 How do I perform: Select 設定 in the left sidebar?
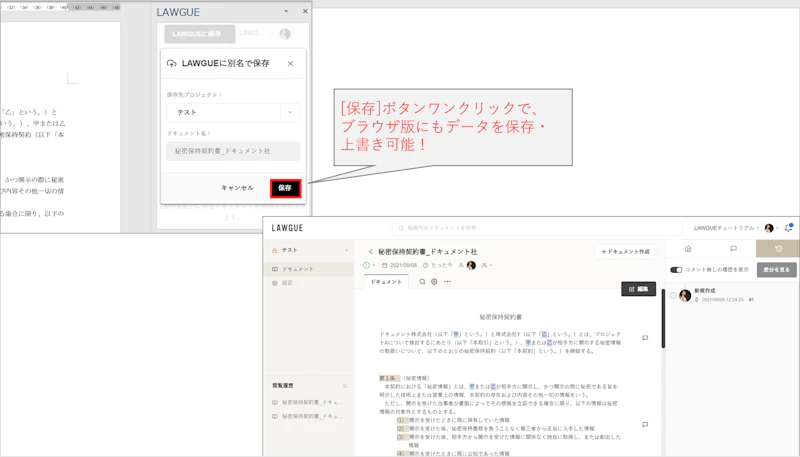287,283
